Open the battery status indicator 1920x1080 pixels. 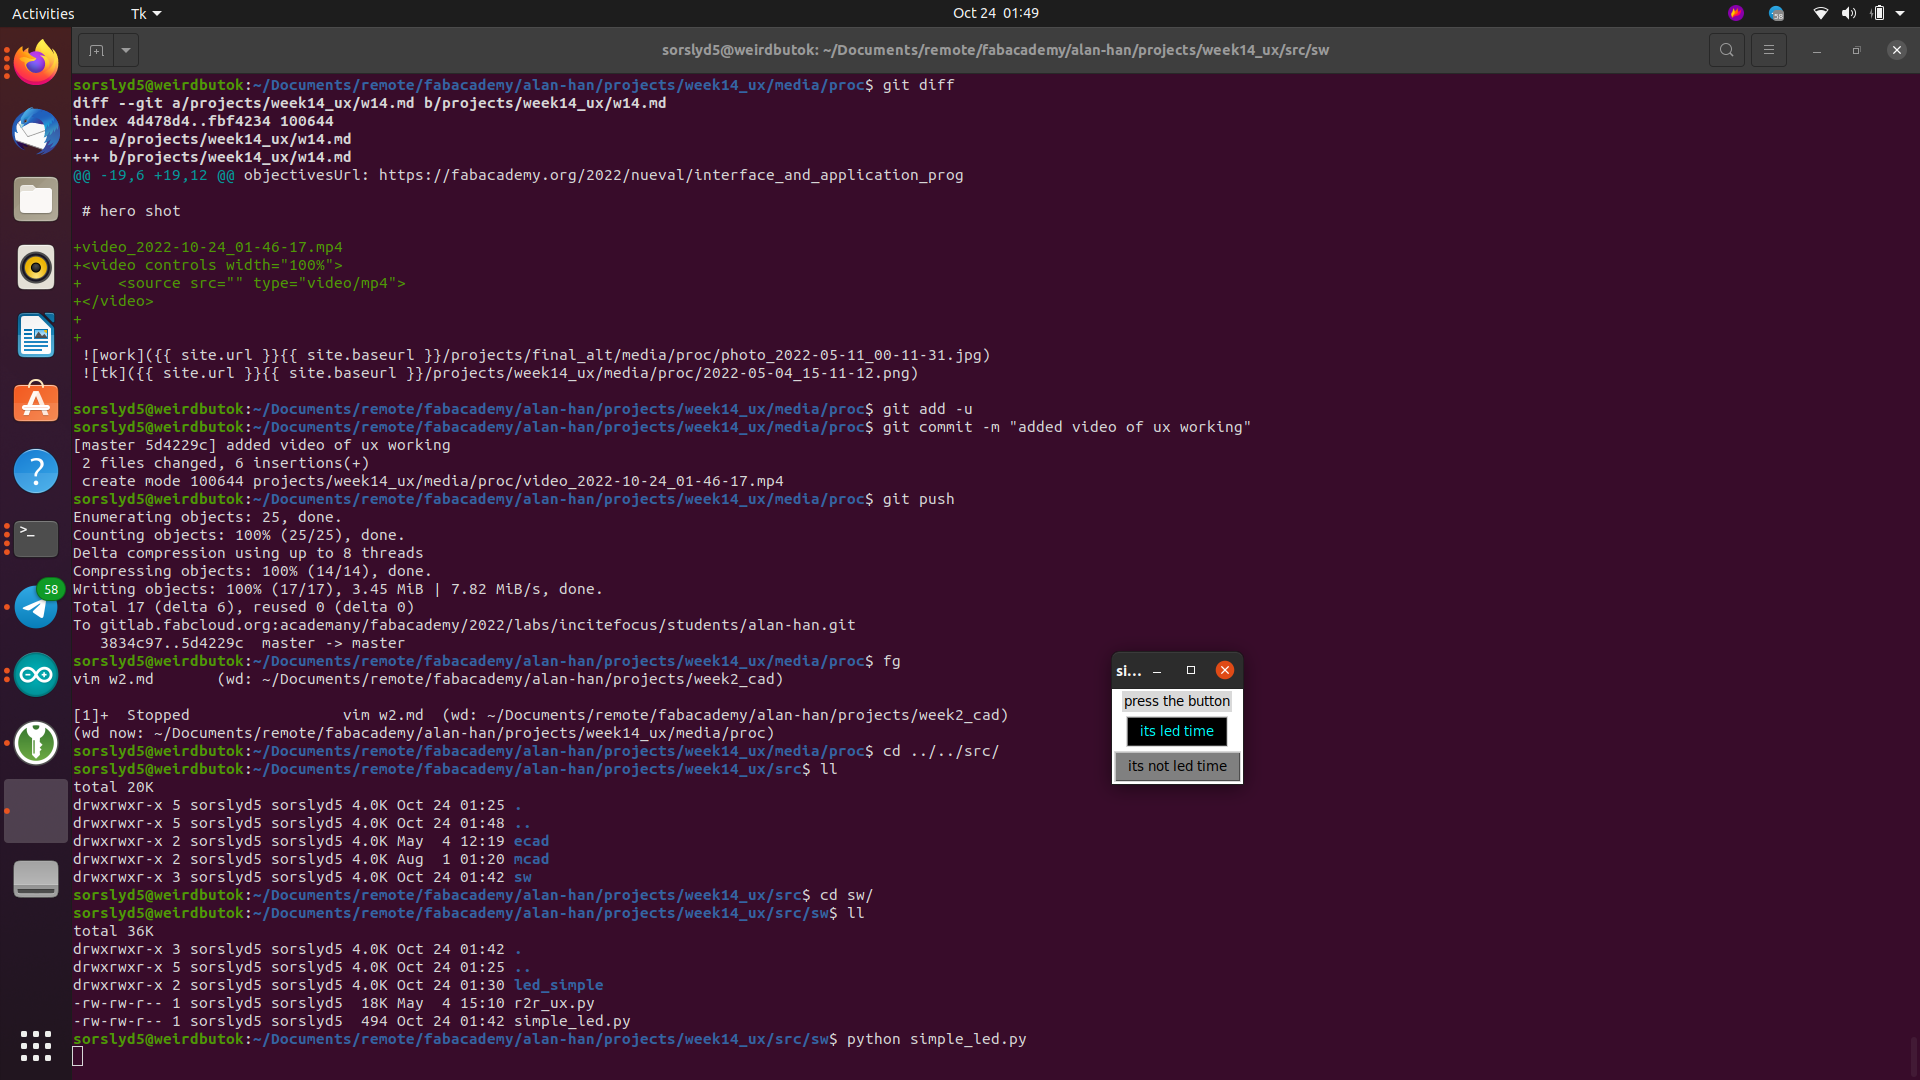pyautogui.click(x=1877, y=13)
